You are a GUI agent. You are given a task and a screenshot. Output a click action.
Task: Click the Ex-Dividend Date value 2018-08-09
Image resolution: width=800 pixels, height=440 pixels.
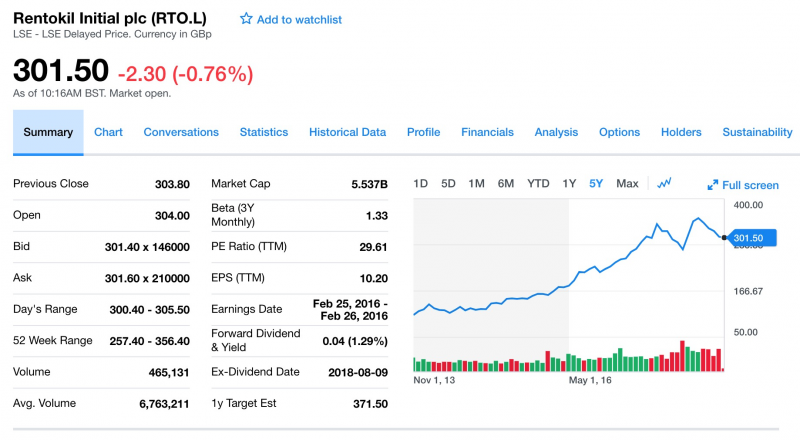358,373
